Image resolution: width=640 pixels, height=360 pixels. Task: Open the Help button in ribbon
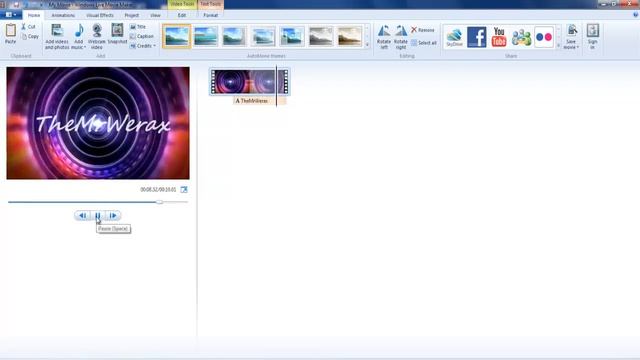click(635, 15)
